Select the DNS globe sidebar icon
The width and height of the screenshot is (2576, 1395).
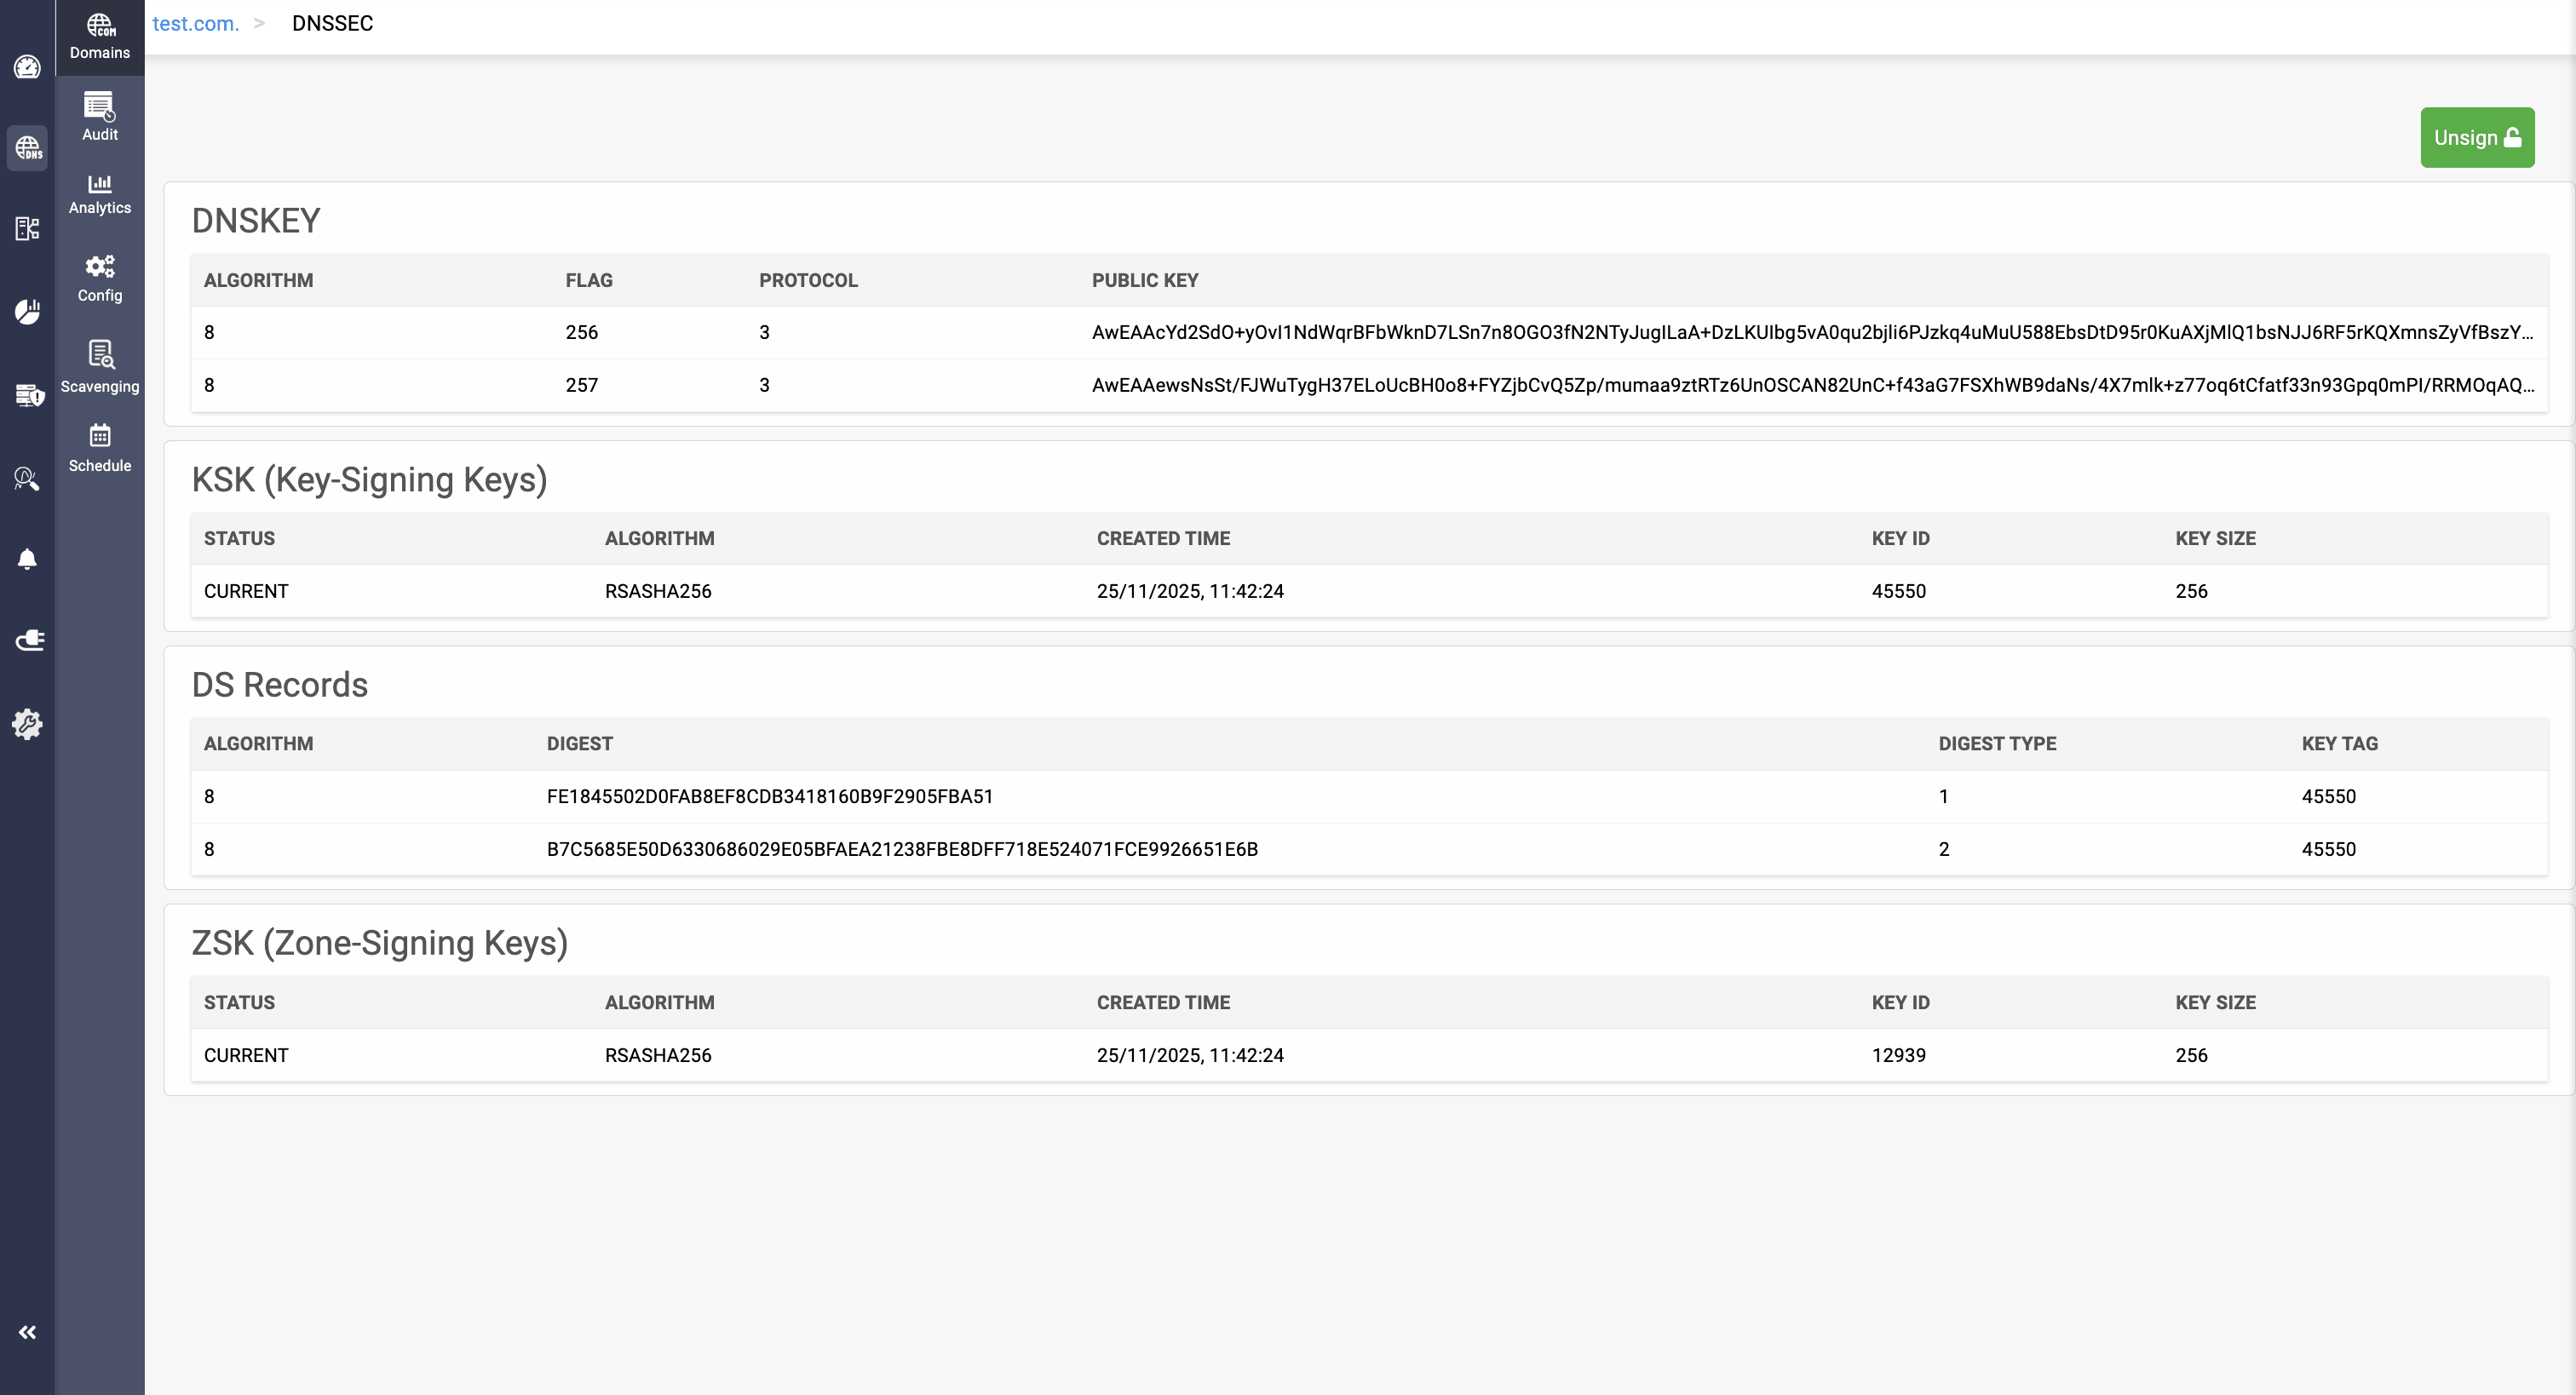tap(27, 148)
